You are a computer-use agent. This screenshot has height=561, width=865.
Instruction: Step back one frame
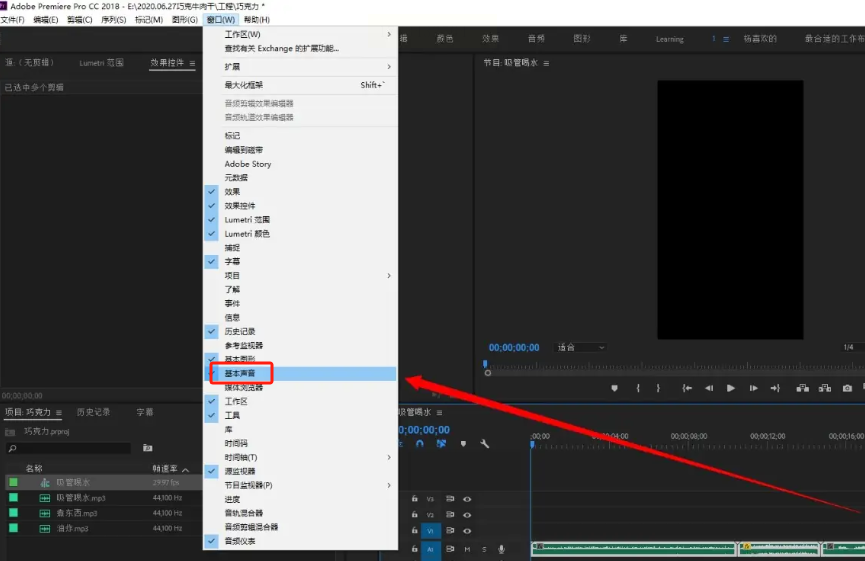(709, 388)
